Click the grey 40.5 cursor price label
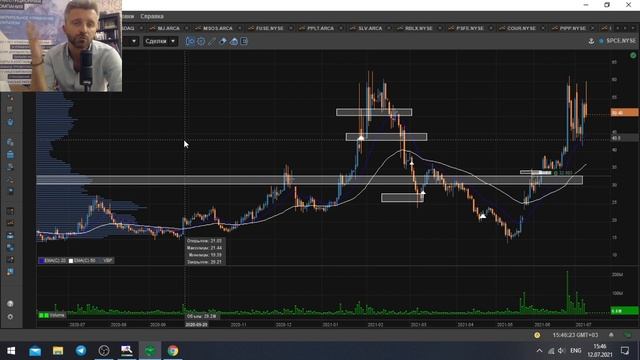This screenshot has height=360, width=640. pyautogui.click(x=624, y=138)
